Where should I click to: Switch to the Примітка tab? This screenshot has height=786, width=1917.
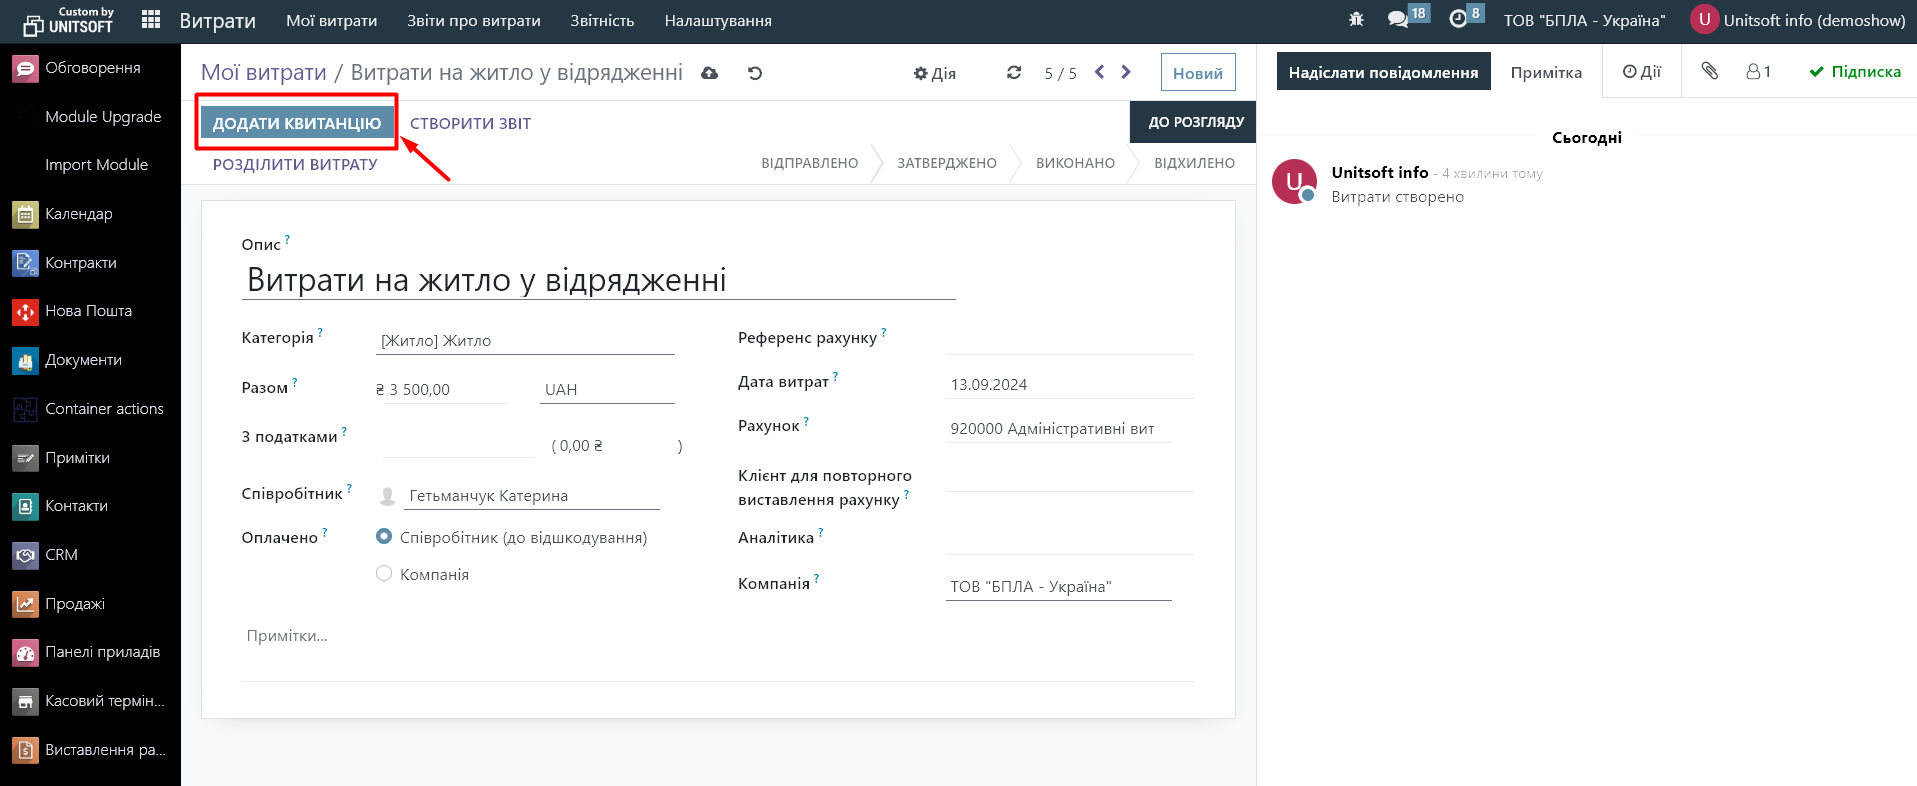(x=1546, y=72)
